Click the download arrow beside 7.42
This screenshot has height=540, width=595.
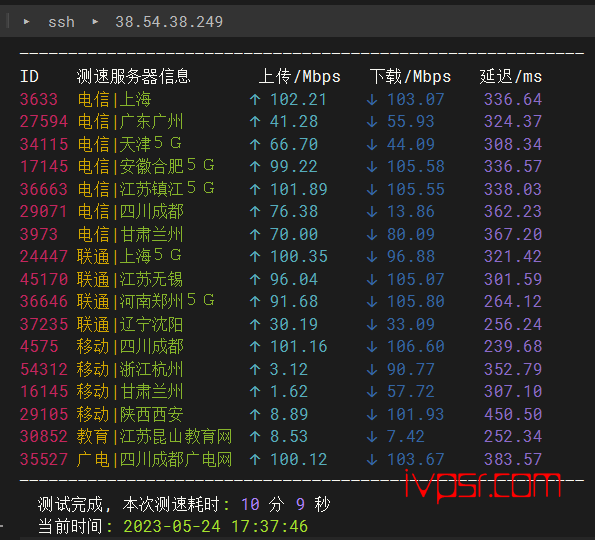(372, 437)
